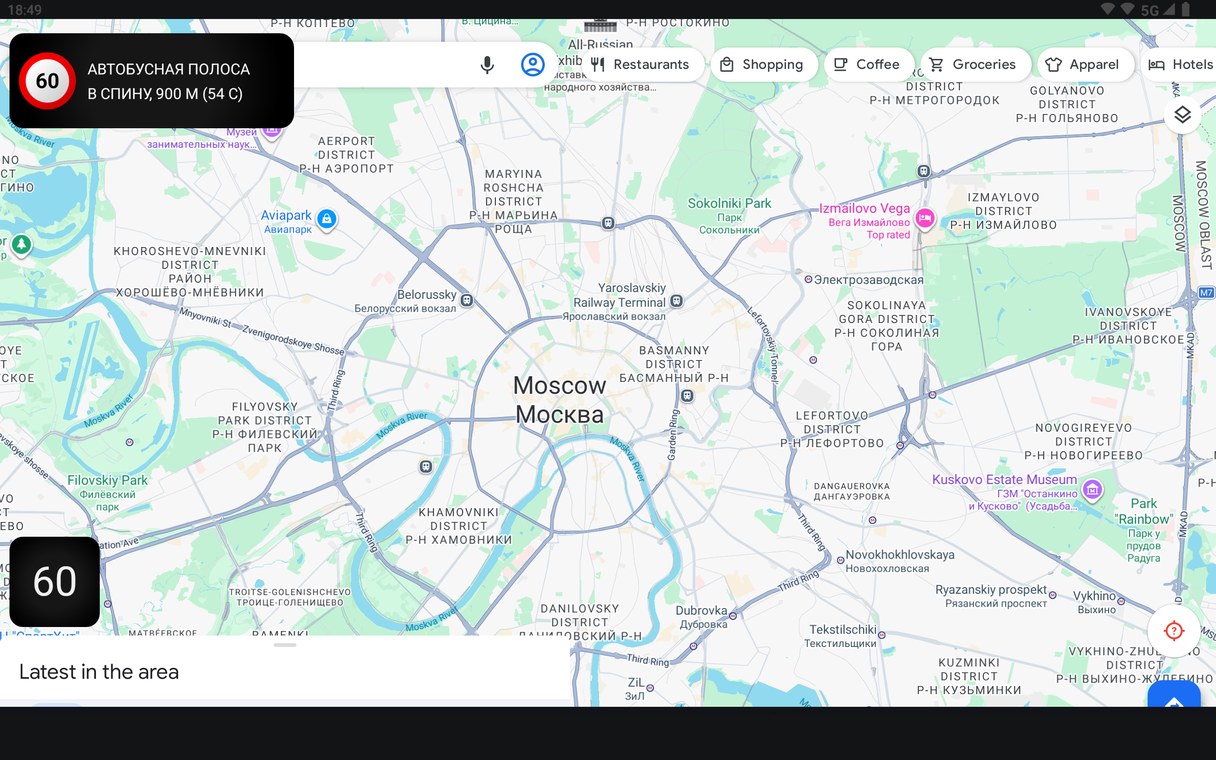Filter by Coffee chip
1216x760 pixels.
867,65
